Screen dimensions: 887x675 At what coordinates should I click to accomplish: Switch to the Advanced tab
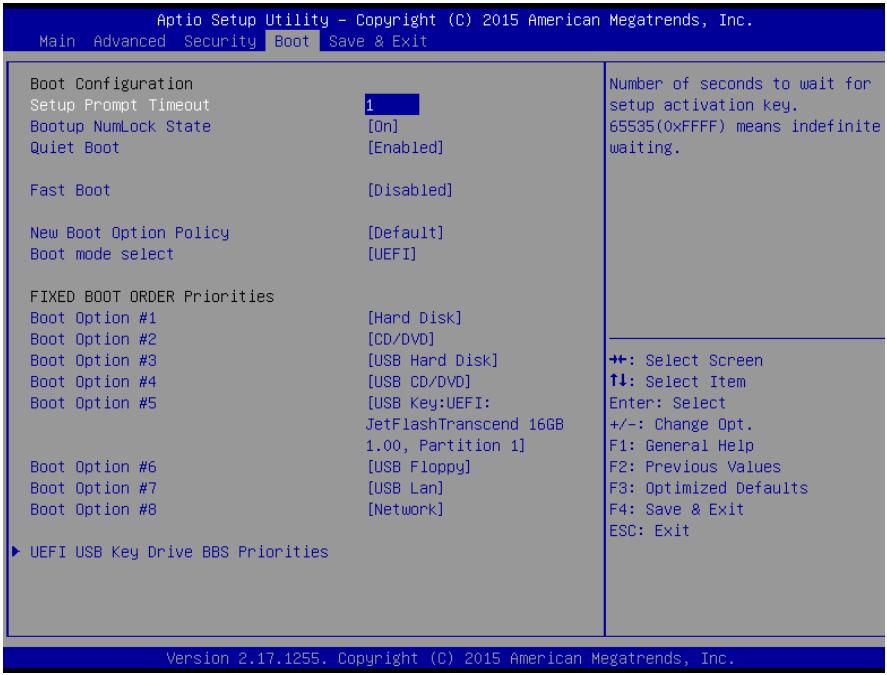(x=130, y=41)
